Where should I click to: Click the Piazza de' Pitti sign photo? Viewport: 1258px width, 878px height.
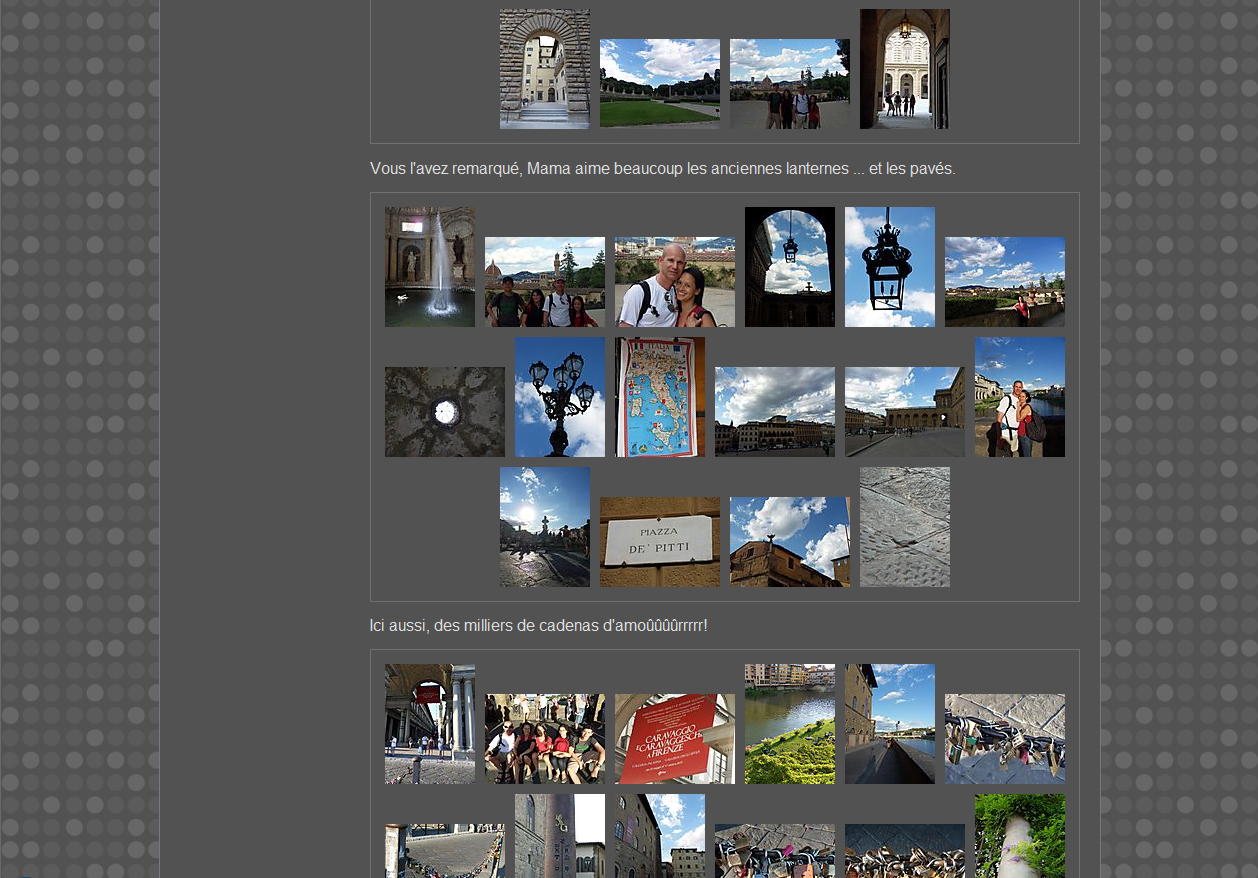point(659,542)
